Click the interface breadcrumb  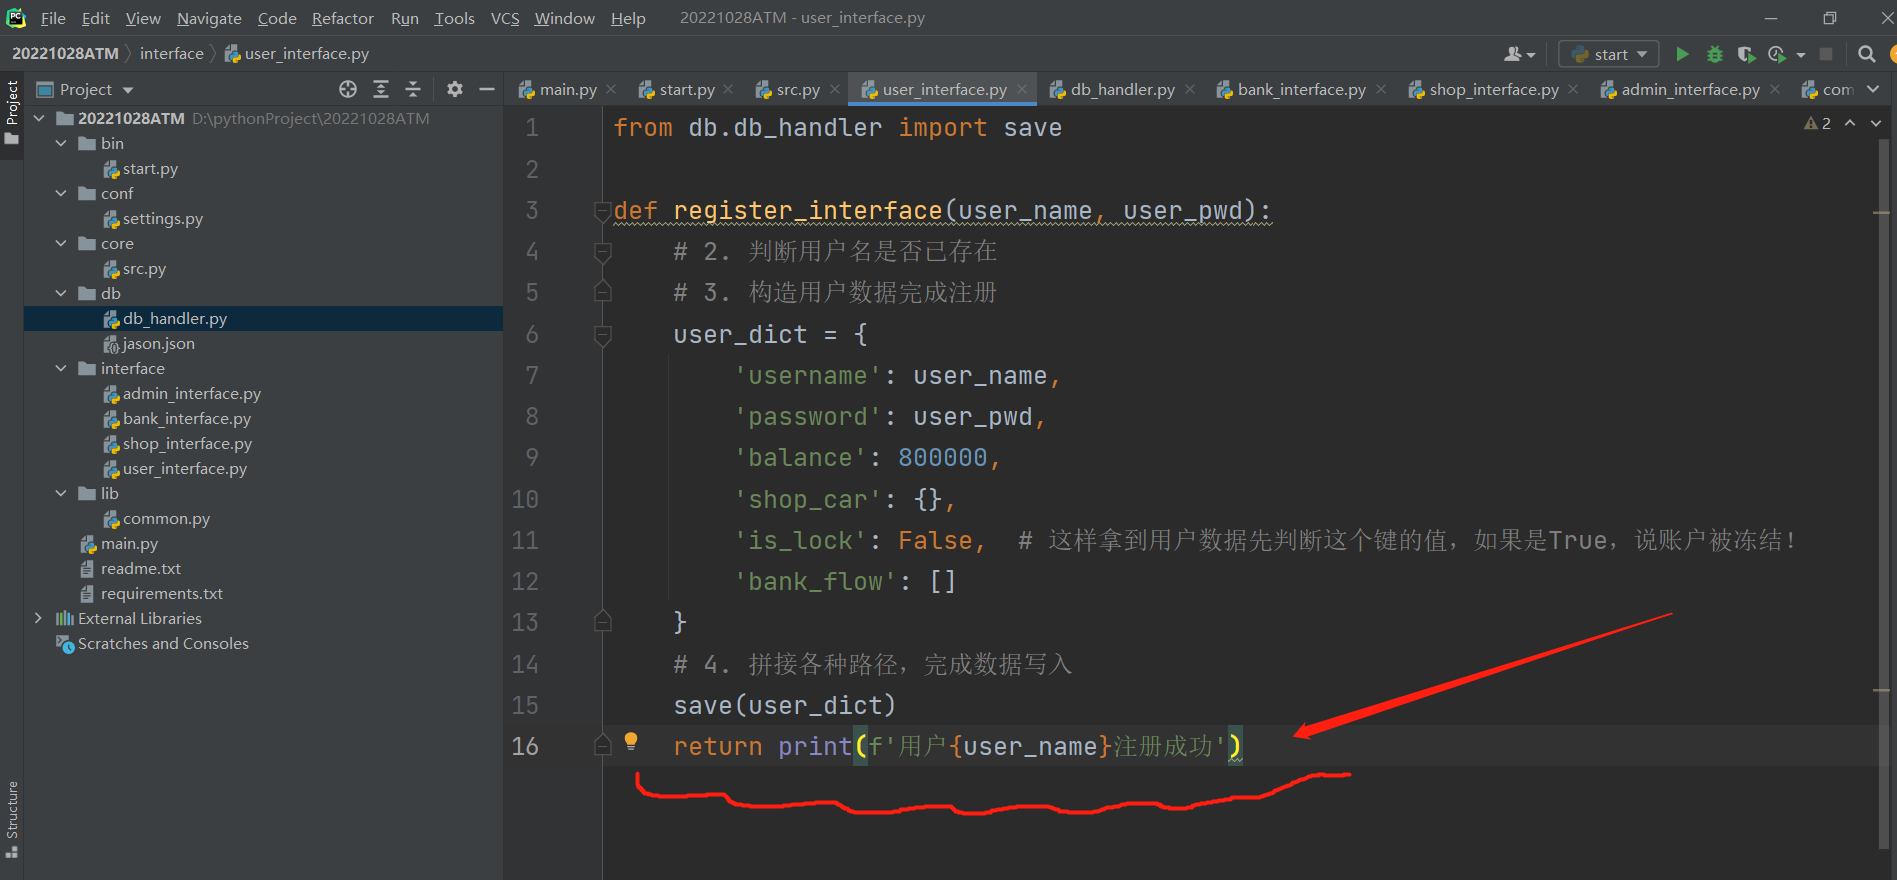pos(172,54)
